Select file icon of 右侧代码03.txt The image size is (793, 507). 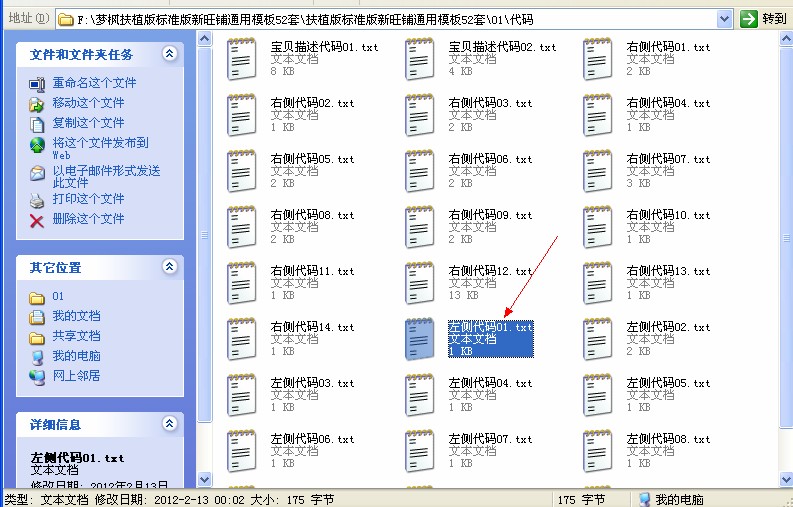coord(419,115)
